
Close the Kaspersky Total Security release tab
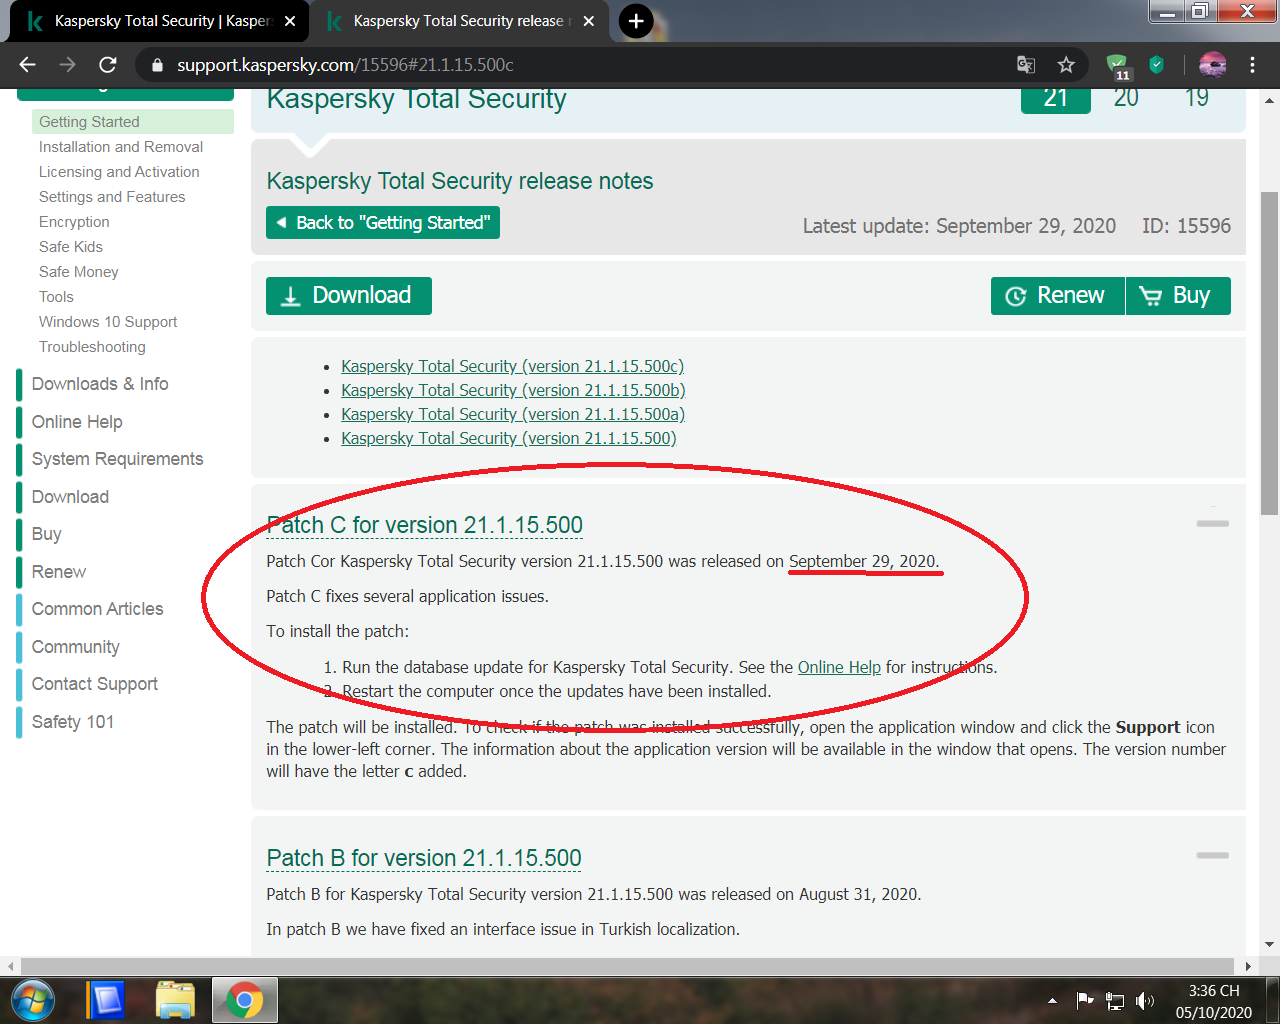588,21
